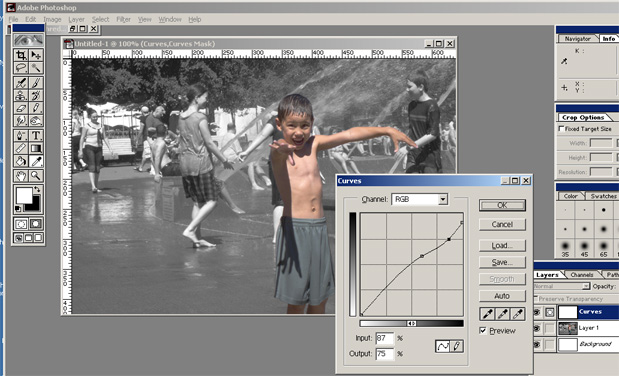Switch to the Swatches tab
Viewport: 619px width, 376px height.
pyautogui.click(x=603, y=196)
